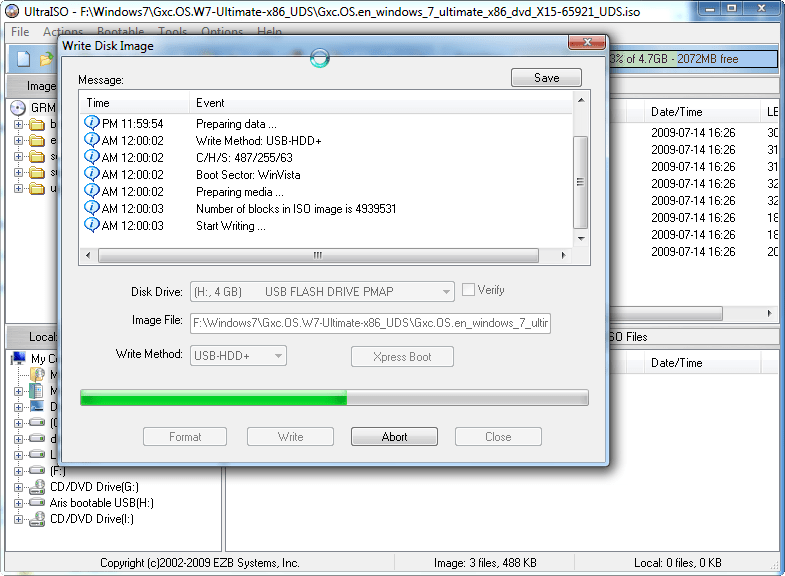Image resolution: width=785 pixels, height=576 pixels.
Task: Click info icon beside Number of blocks row
Action: point(92,208)
